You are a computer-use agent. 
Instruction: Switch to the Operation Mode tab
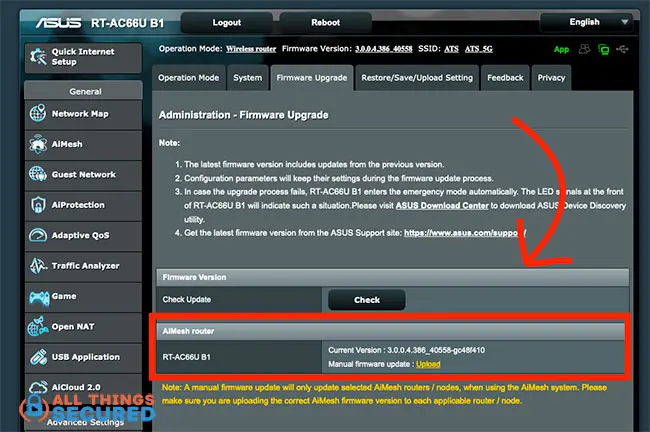coord(189,78)
